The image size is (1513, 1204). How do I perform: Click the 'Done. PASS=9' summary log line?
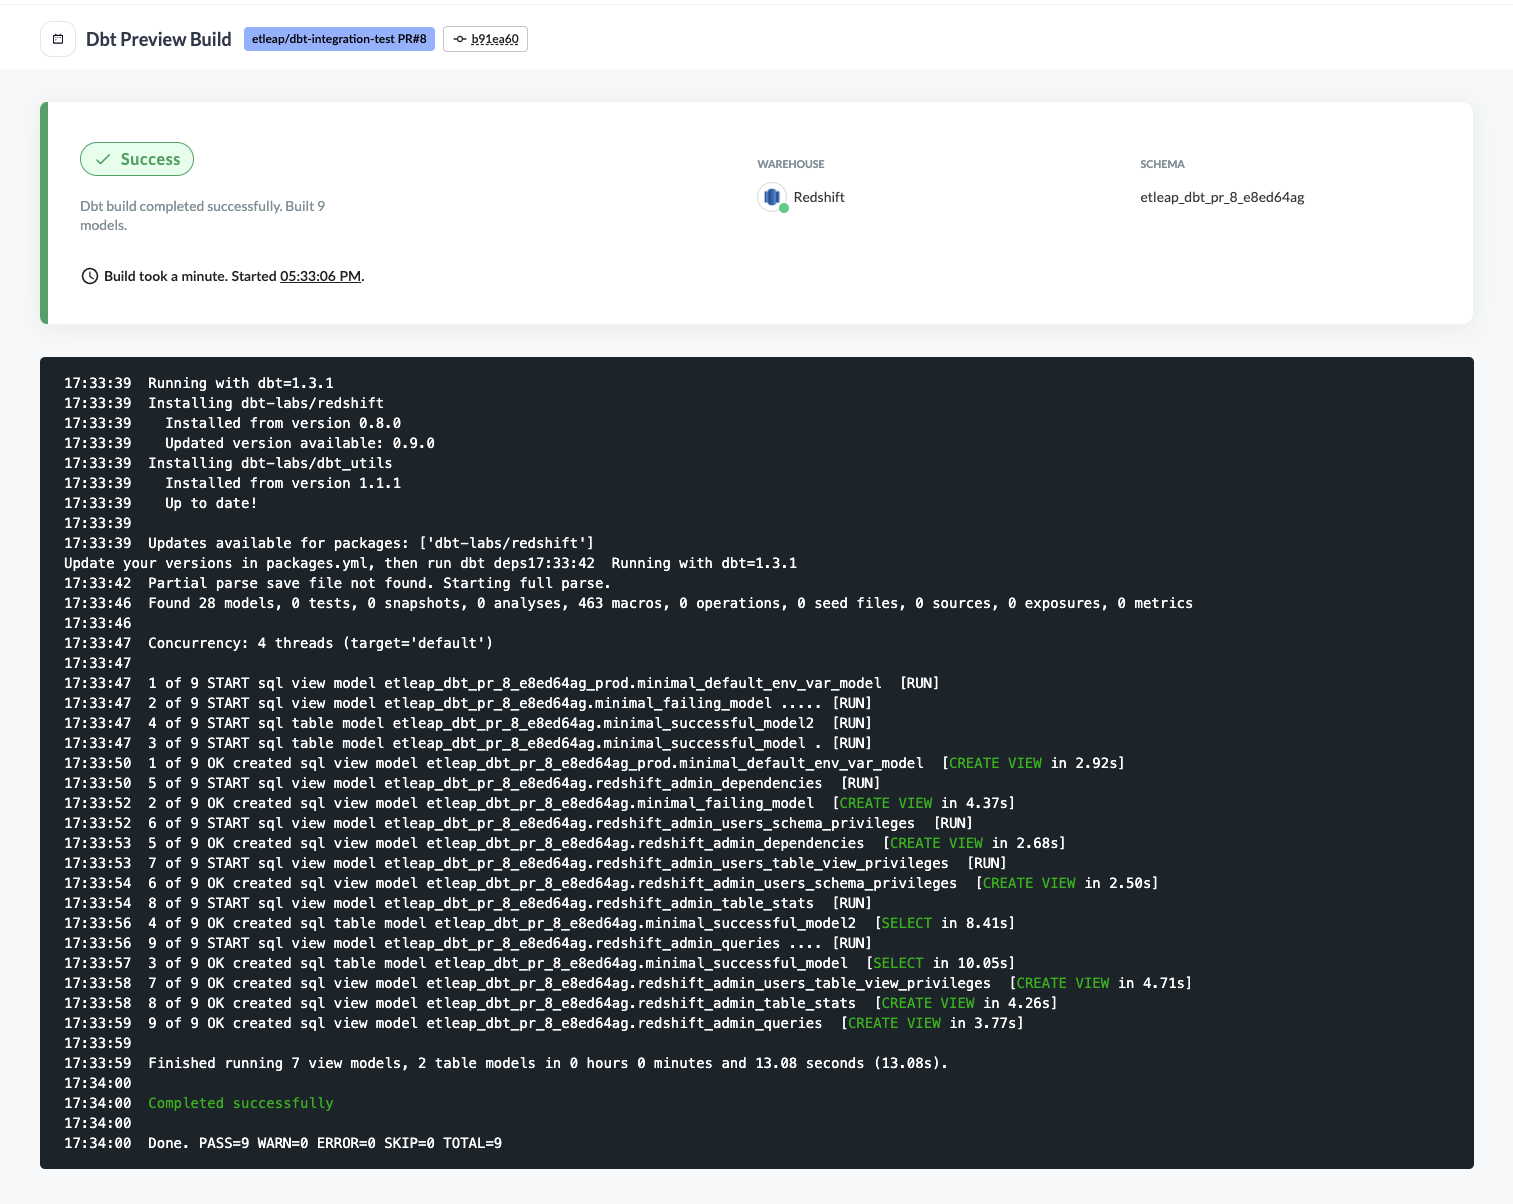(x=325, y=1143)
